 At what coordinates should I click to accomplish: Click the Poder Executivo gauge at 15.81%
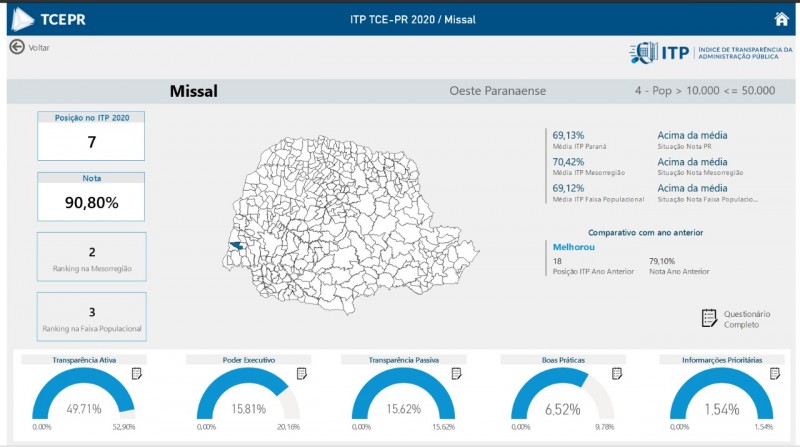[x=248, y=399]
